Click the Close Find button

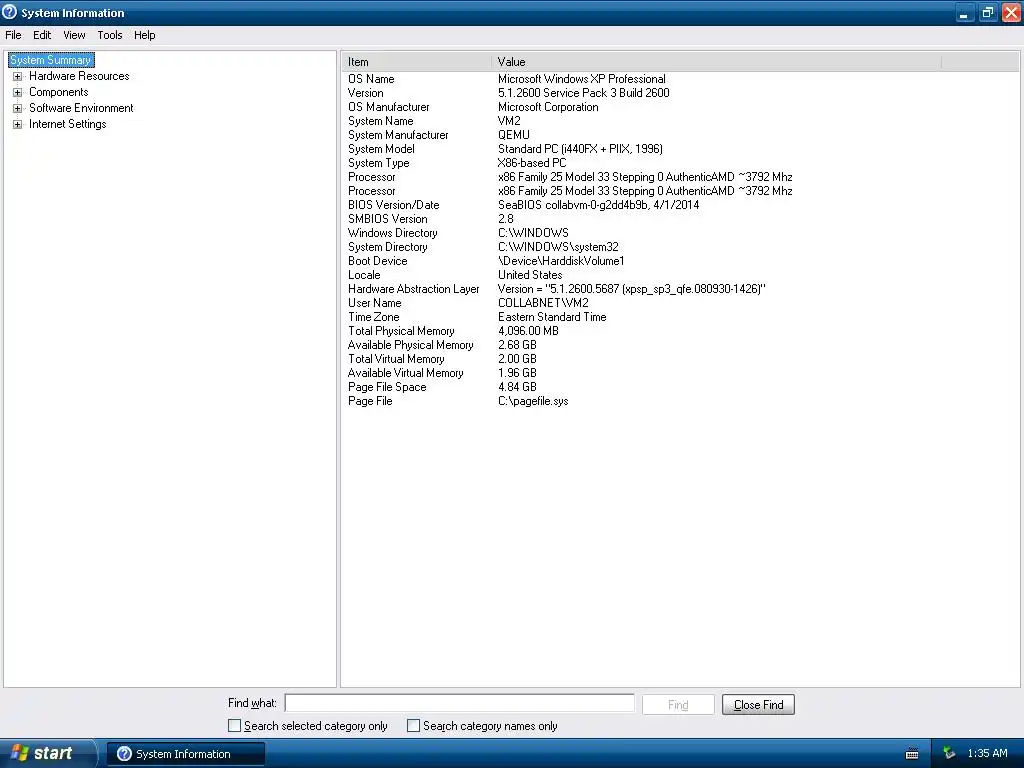(758, 705)
